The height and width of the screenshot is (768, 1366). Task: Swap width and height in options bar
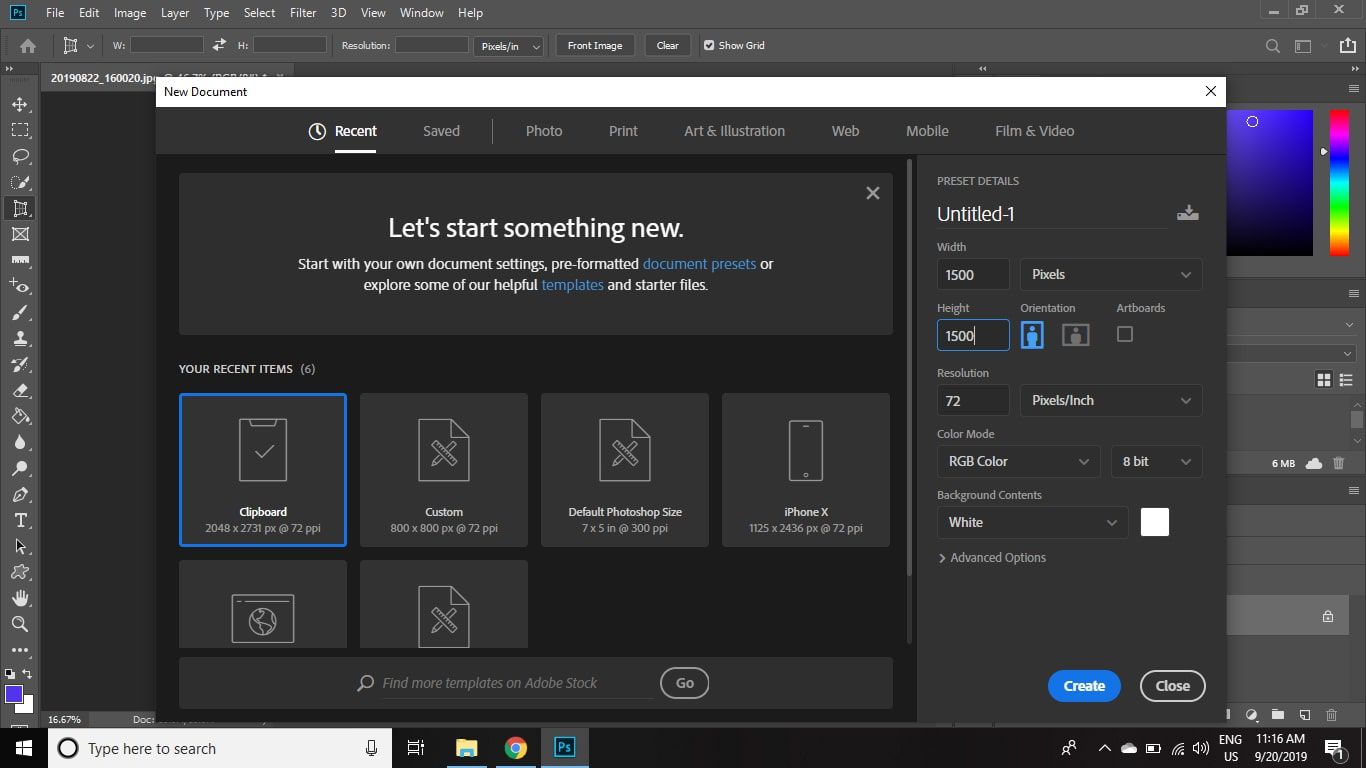click(x=220, y=45)
